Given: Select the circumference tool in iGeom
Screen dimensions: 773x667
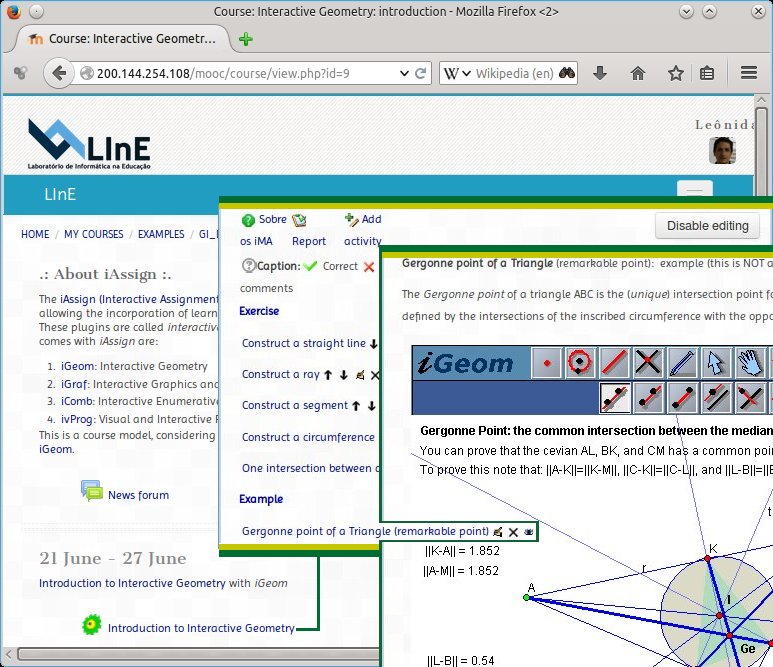Looking at the screenshot, I should [x=579, y=363].
